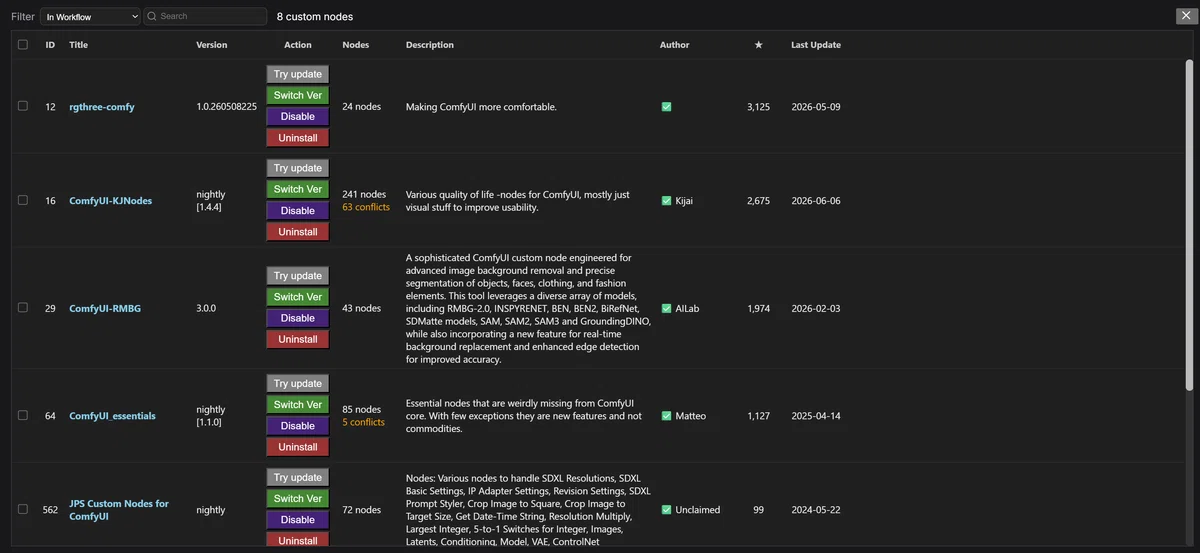Open the ComfyUI-RMBG title link
Viewport: 1200px width, 553px height.
105,309
